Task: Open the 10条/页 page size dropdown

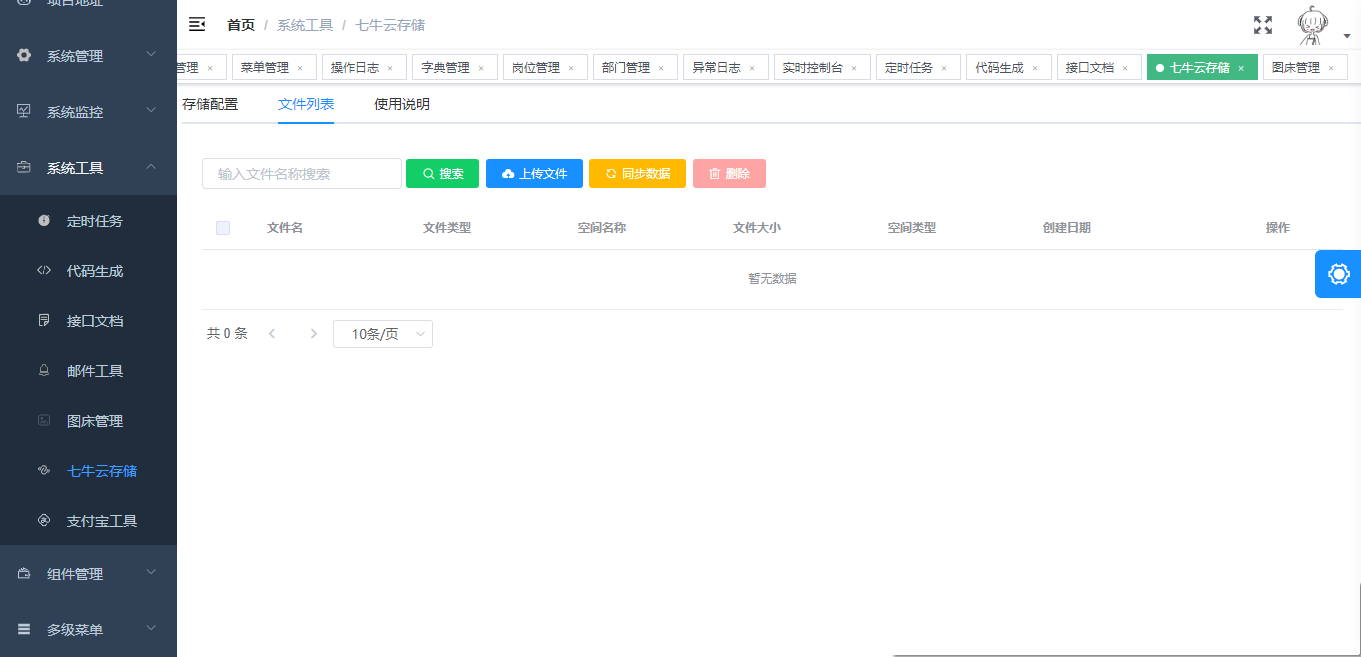Action: (383, 334)
